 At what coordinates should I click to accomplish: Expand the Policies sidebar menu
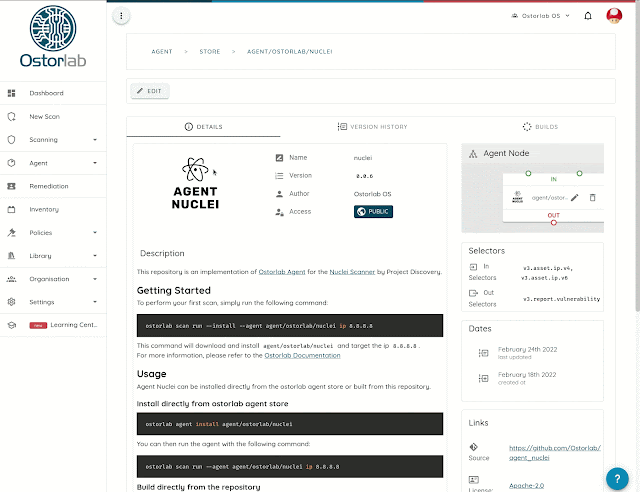95,233
